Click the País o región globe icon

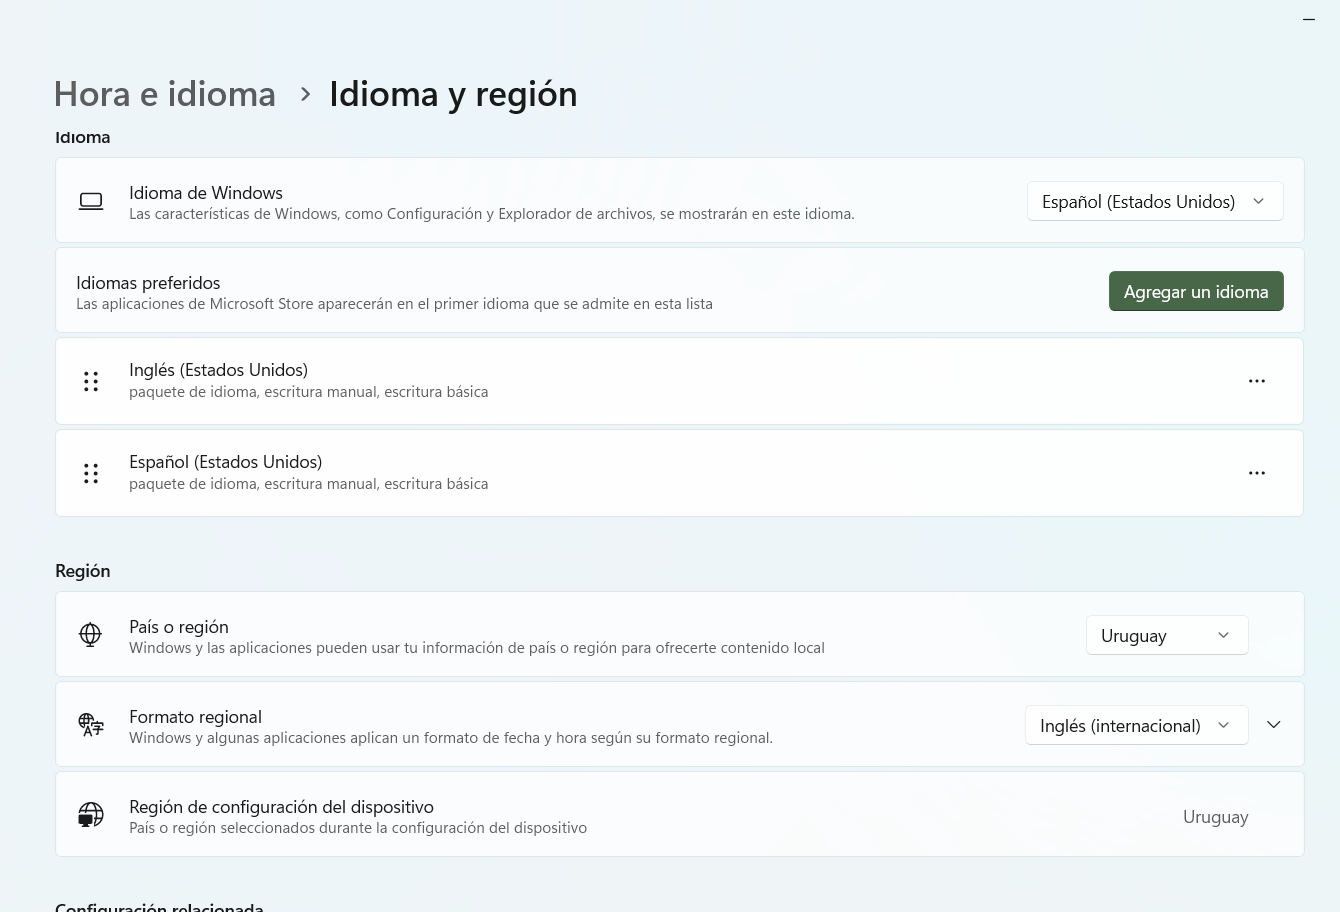[x=91, y=634]
